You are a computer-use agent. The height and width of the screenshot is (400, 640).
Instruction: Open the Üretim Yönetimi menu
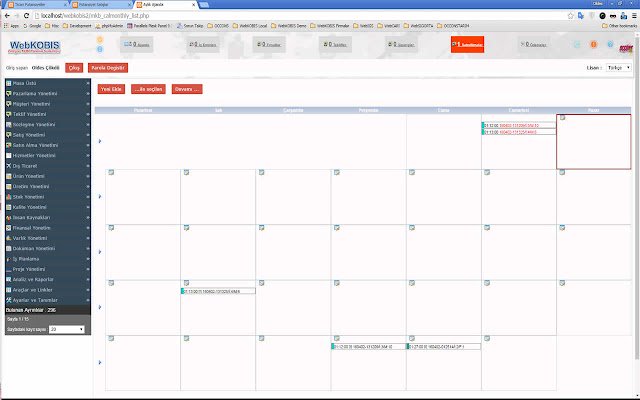[48, 187]
